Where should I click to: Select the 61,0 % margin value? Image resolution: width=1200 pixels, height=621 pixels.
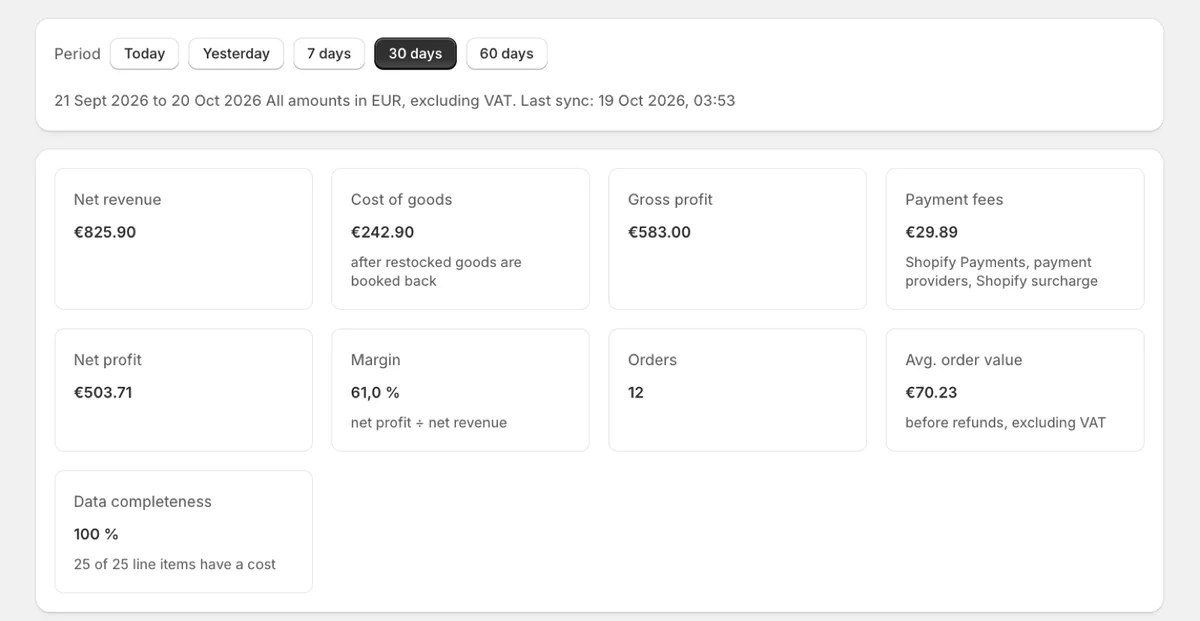pyautogui.click(x=375, y=392)
